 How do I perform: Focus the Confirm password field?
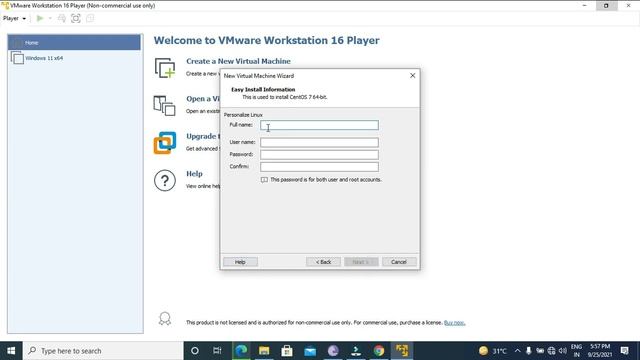coord(319,167)
